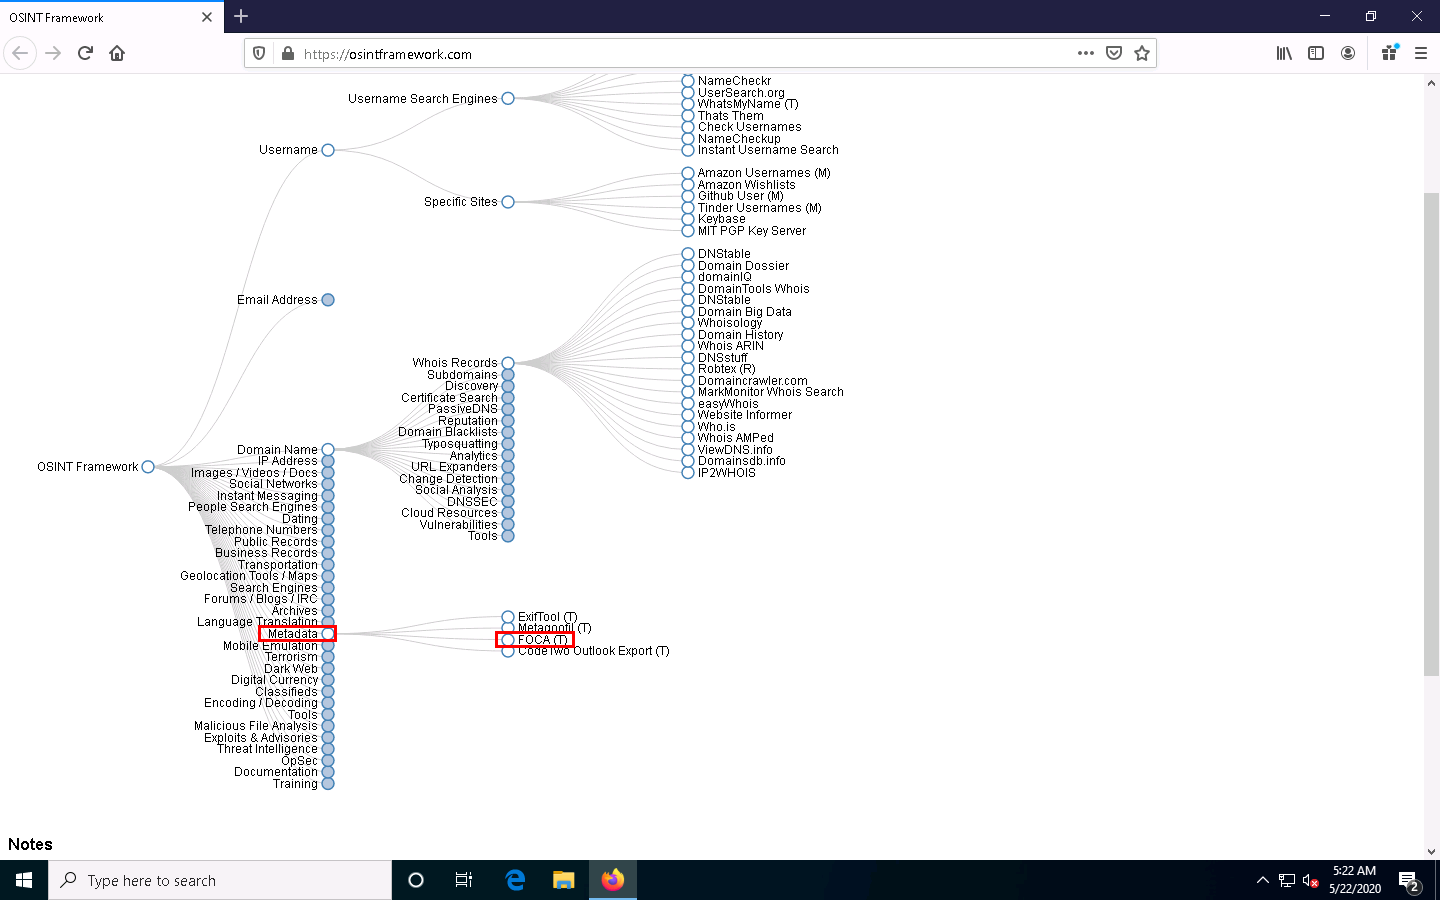1440x900 pixels.
Task: Open DomainTools Whois link
Action: click(x=754, y=289)
